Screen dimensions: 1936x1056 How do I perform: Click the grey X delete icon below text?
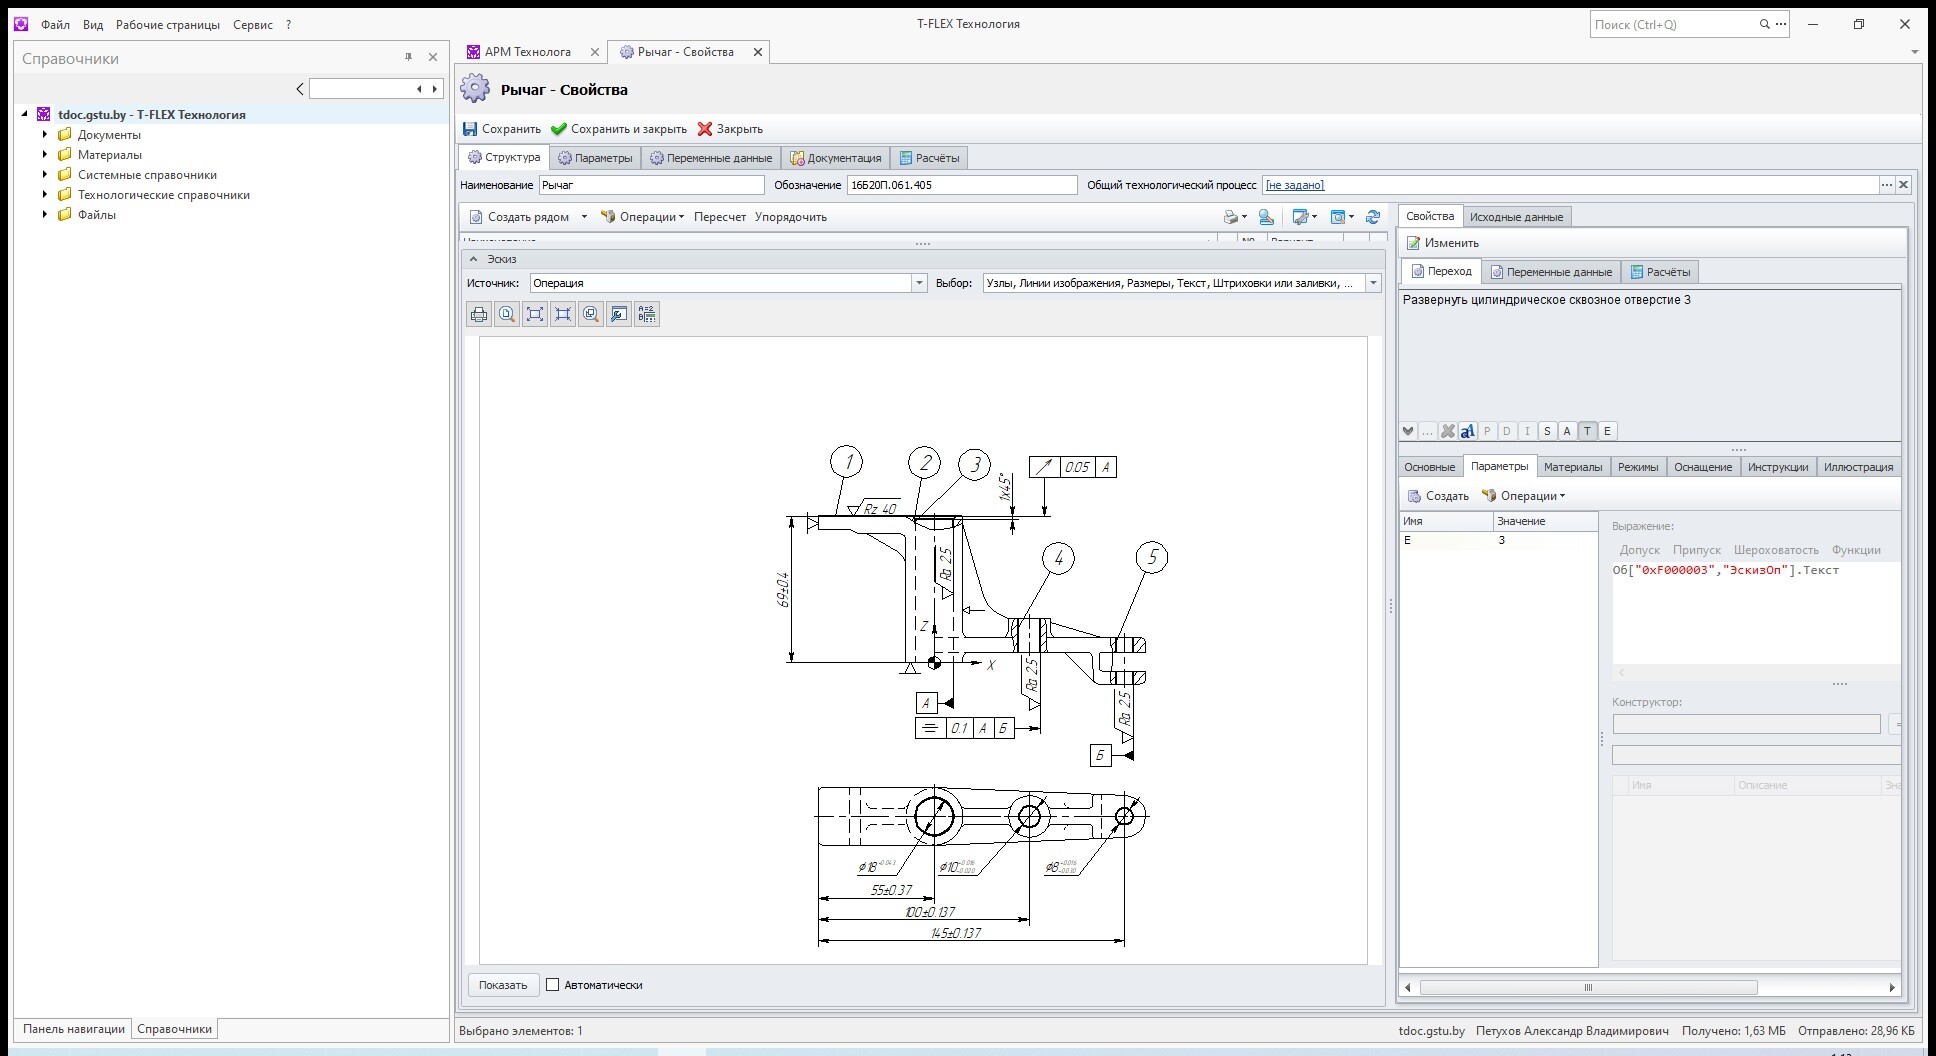point(1447,431)
